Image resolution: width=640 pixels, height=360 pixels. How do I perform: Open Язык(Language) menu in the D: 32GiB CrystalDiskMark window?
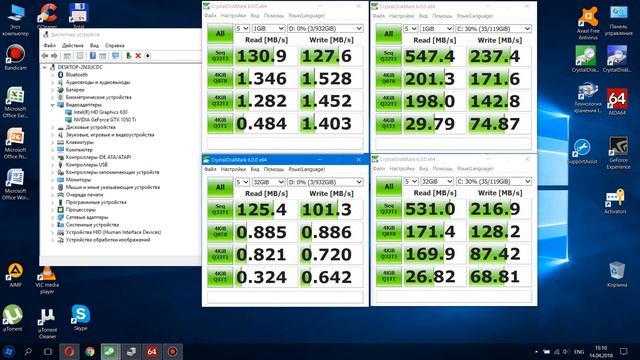(307, 169)
